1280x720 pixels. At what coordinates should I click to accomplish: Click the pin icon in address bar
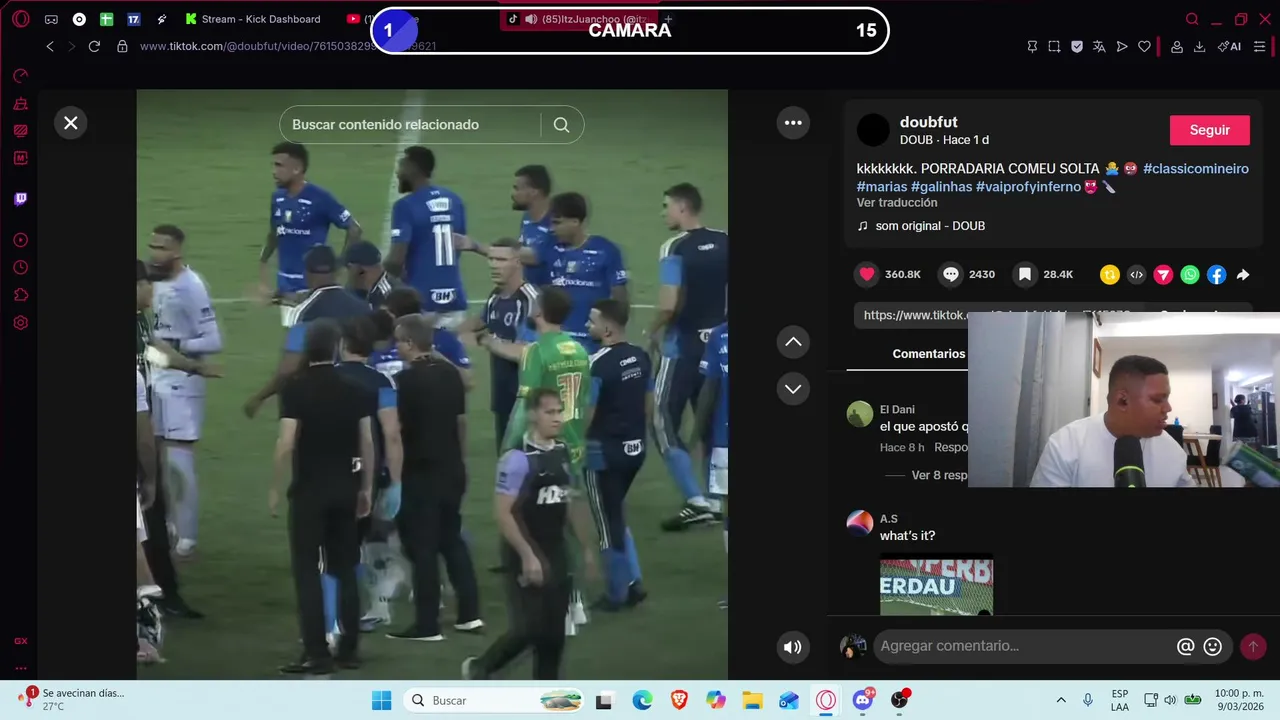(1032, 46)
